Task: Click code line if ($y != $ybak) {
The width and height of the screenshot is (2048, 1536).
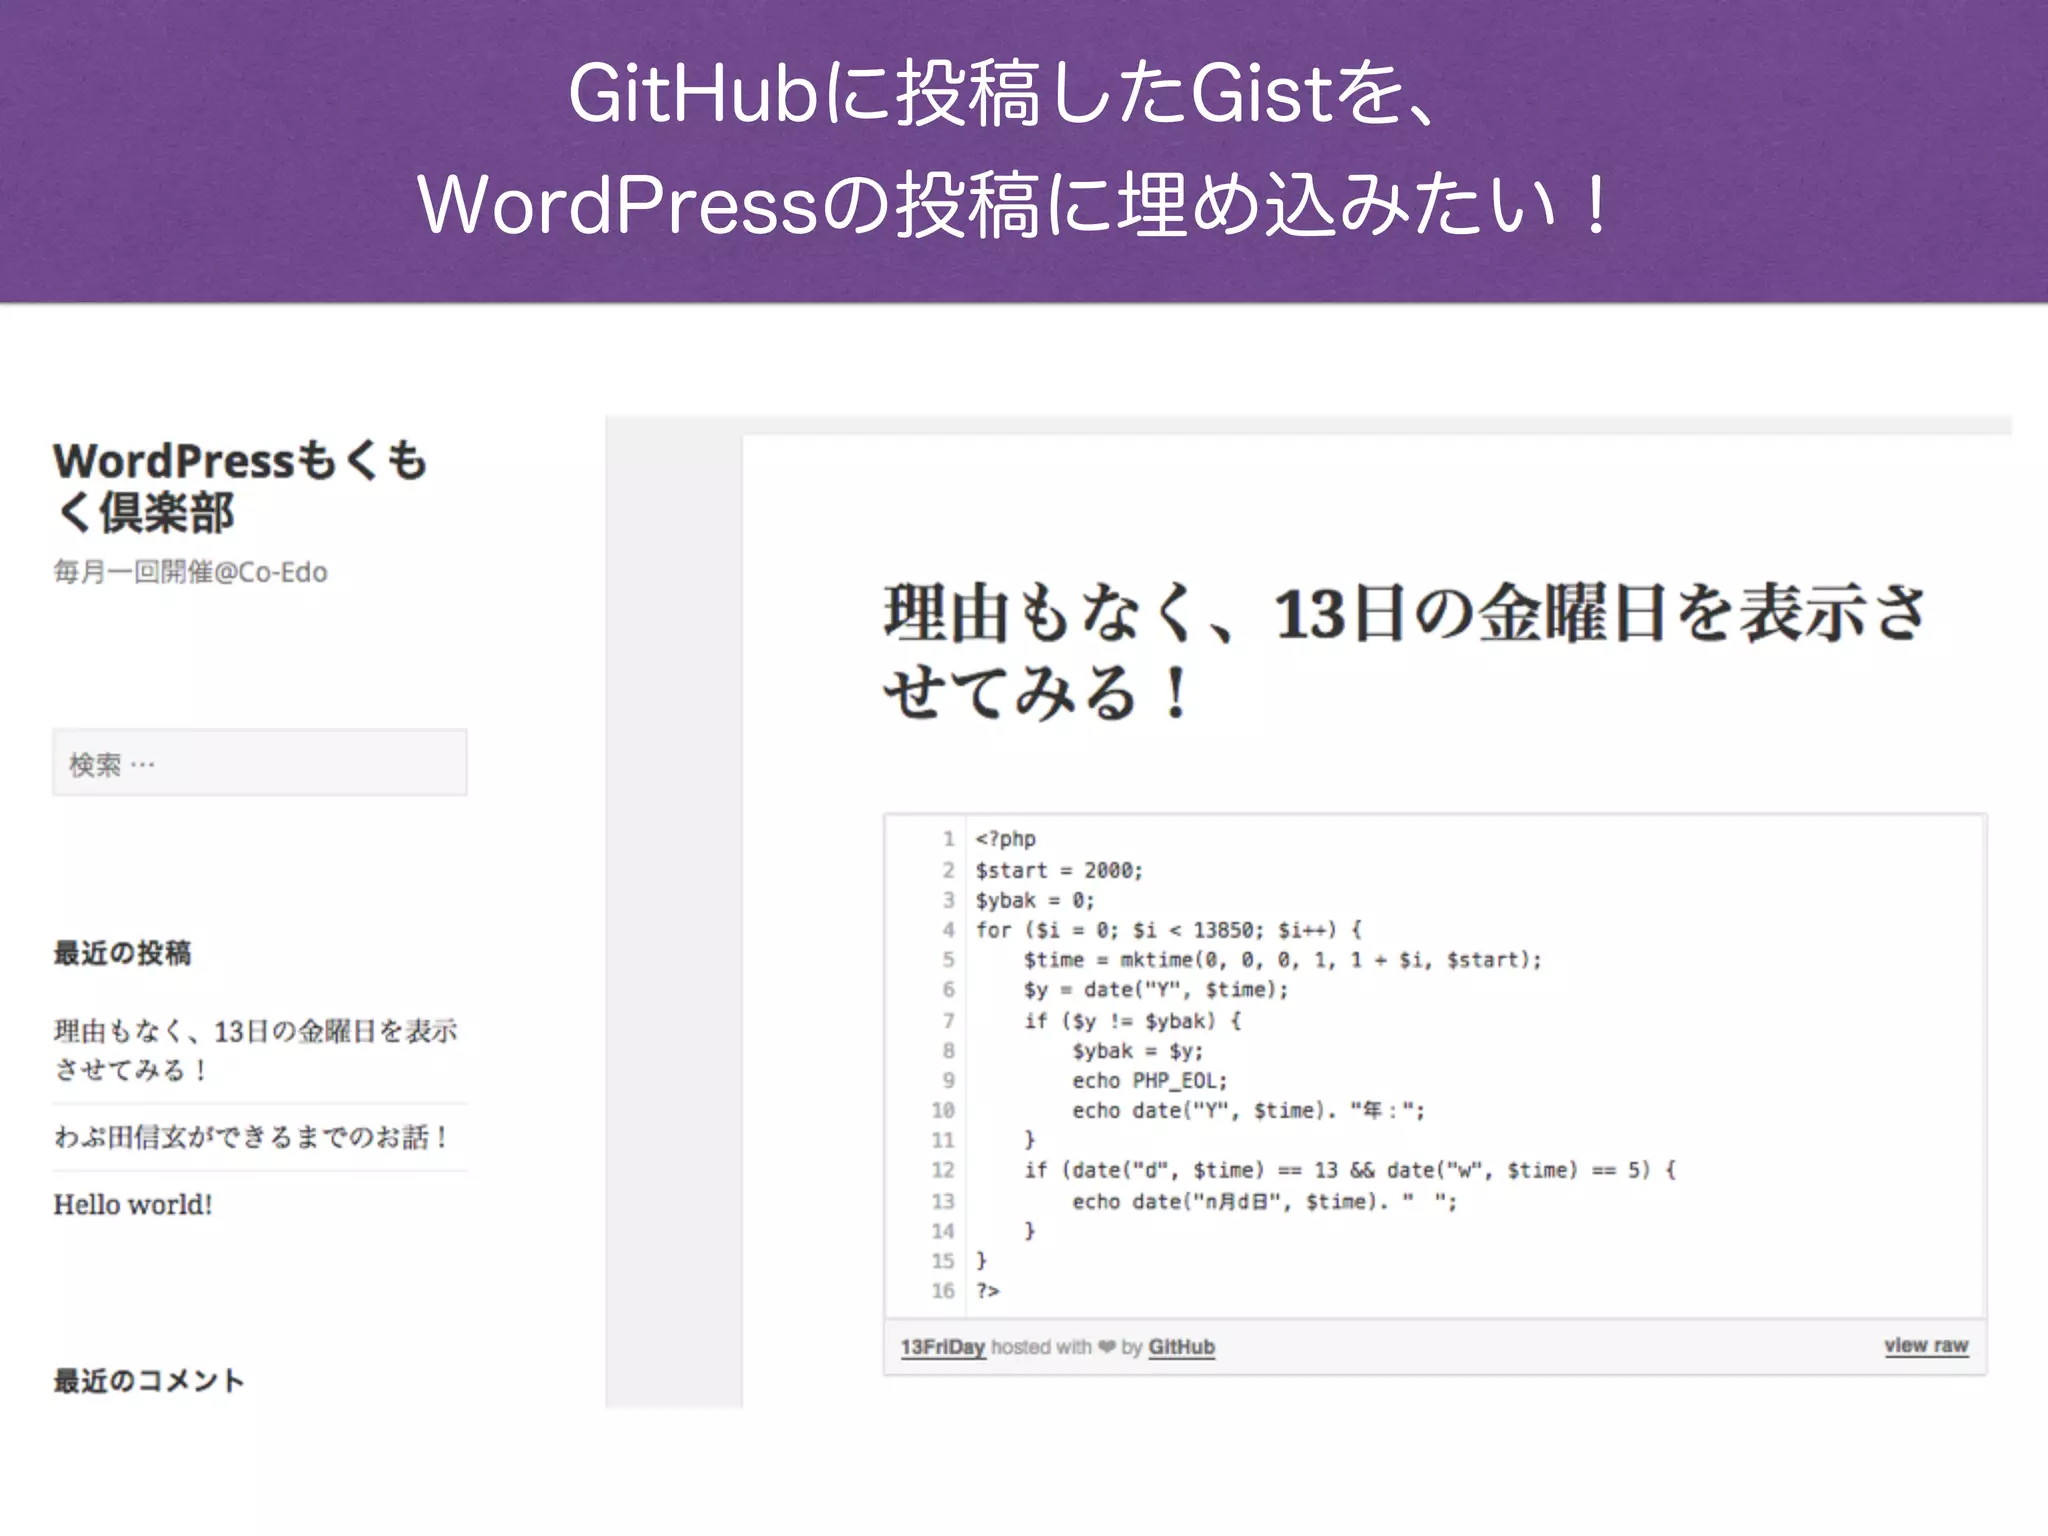Action: pyautogui.click(x=1132, y=1021)
